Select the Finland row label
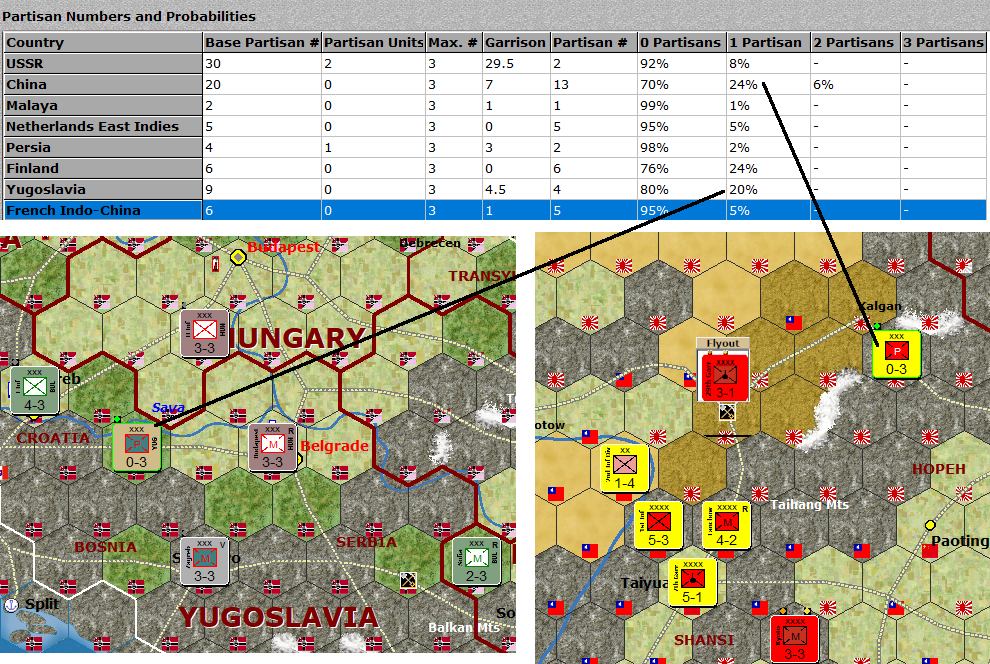This screenshot has height=664, width=990. [103, 168]
